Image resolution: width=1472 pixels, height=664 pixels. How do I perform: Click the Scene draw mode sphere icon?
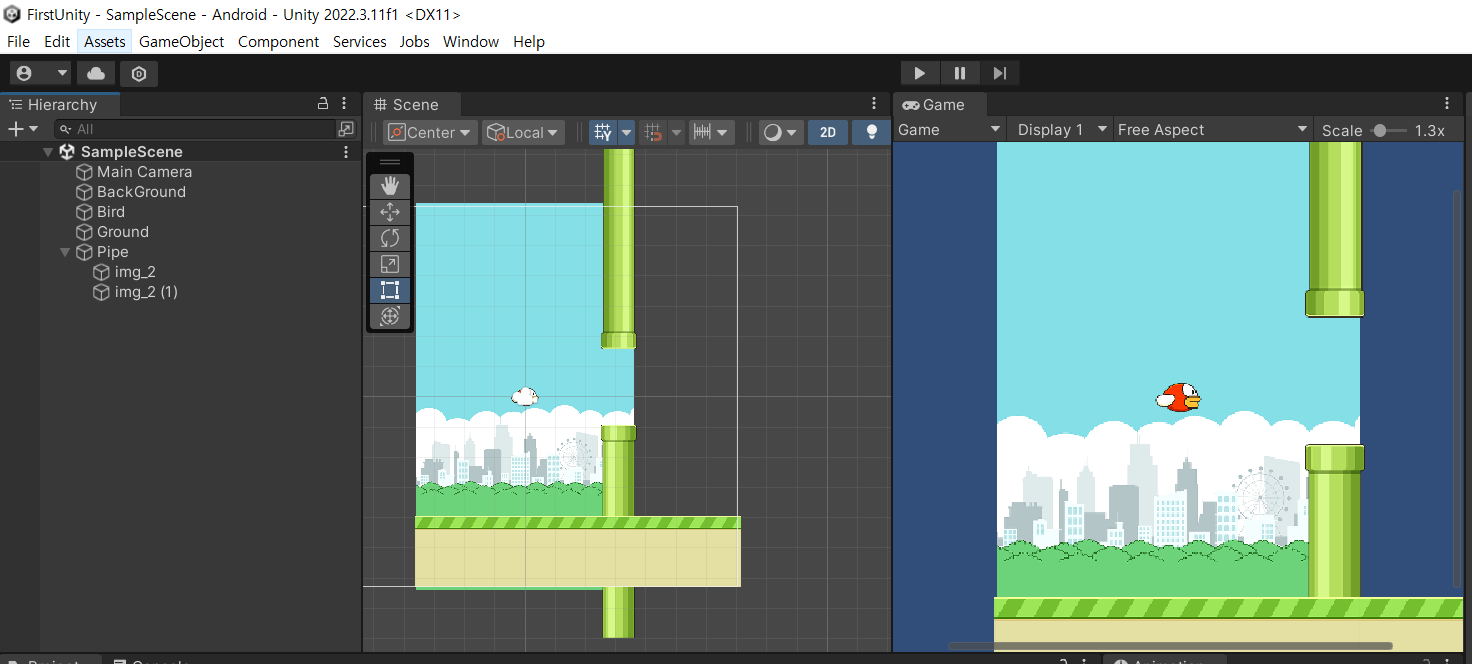pos(771,132)
